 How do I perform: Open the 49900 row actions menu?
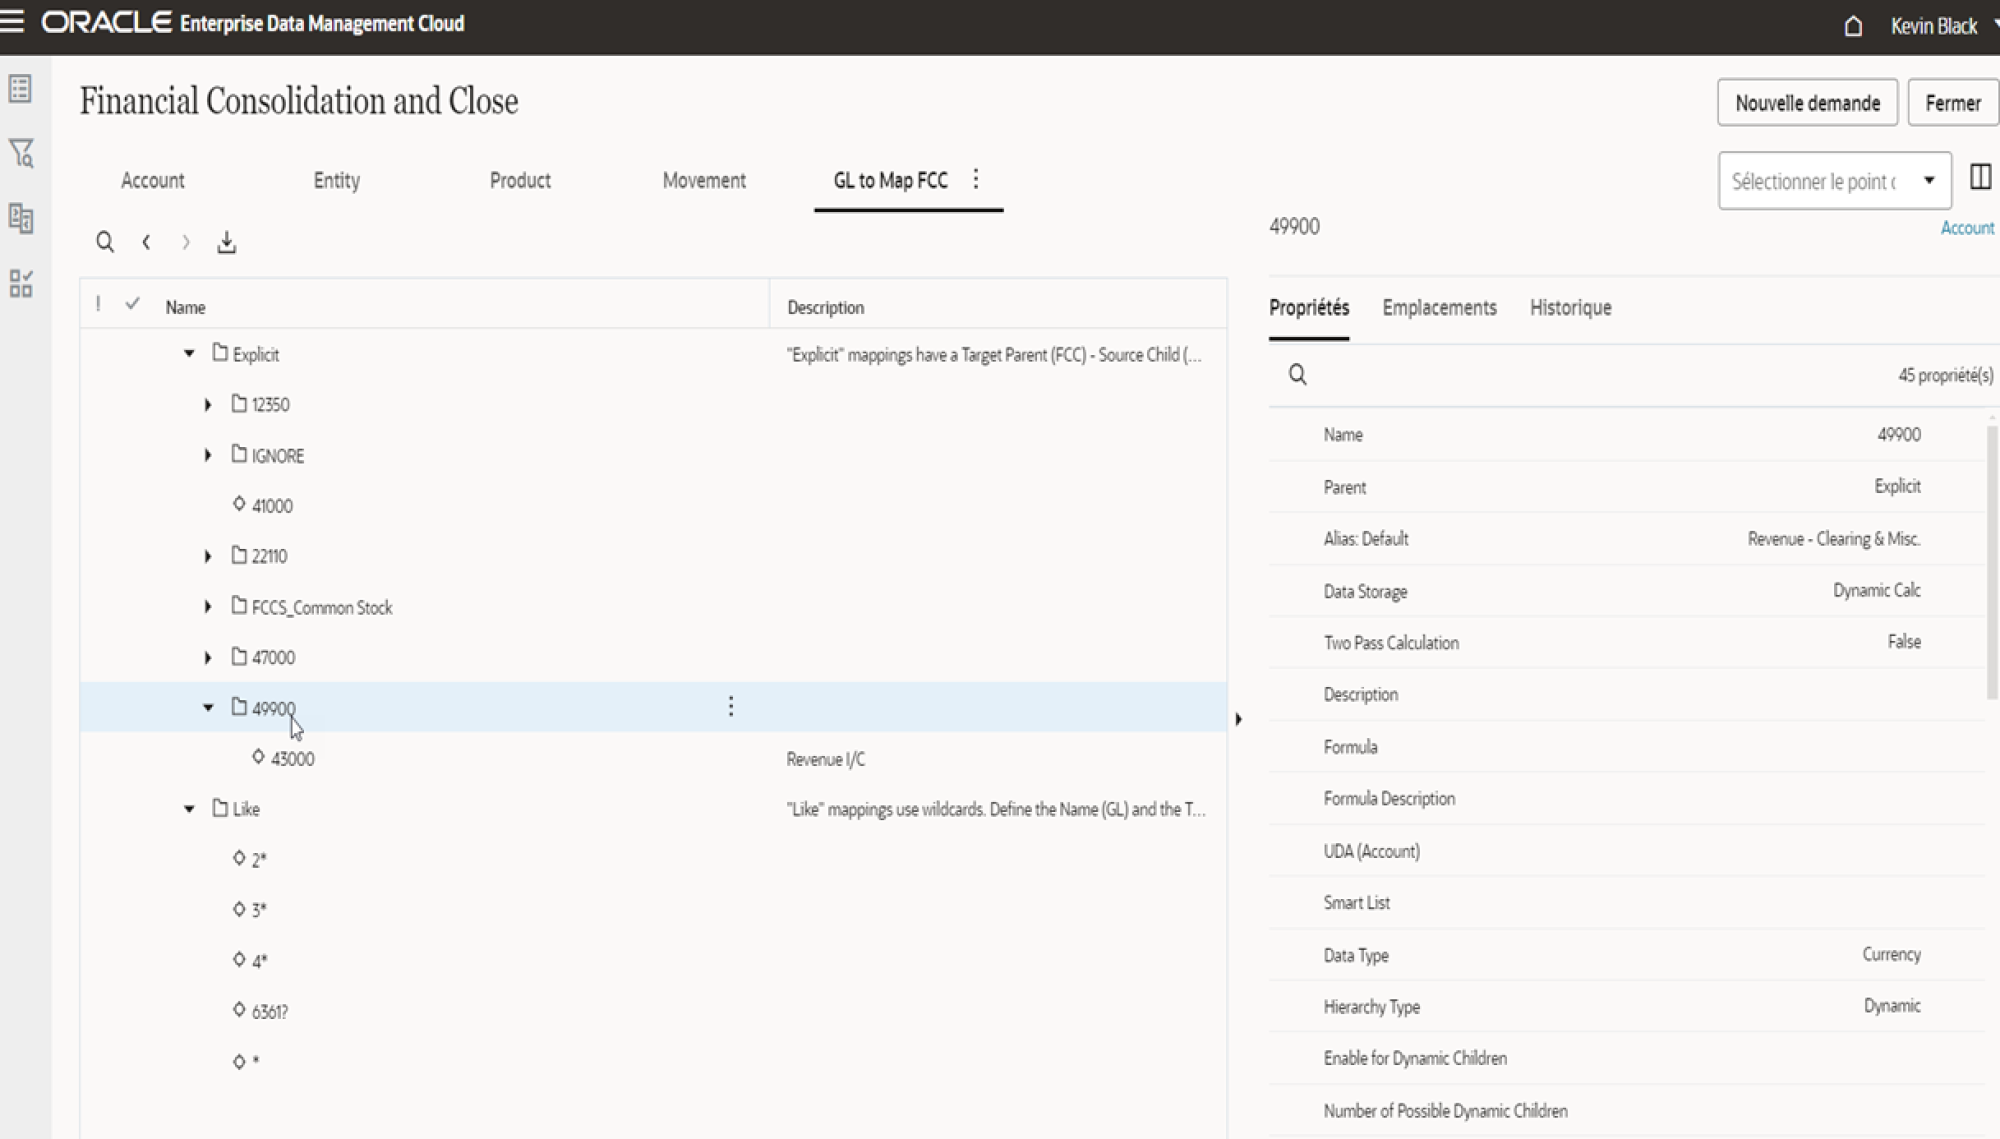coord(731,707)
